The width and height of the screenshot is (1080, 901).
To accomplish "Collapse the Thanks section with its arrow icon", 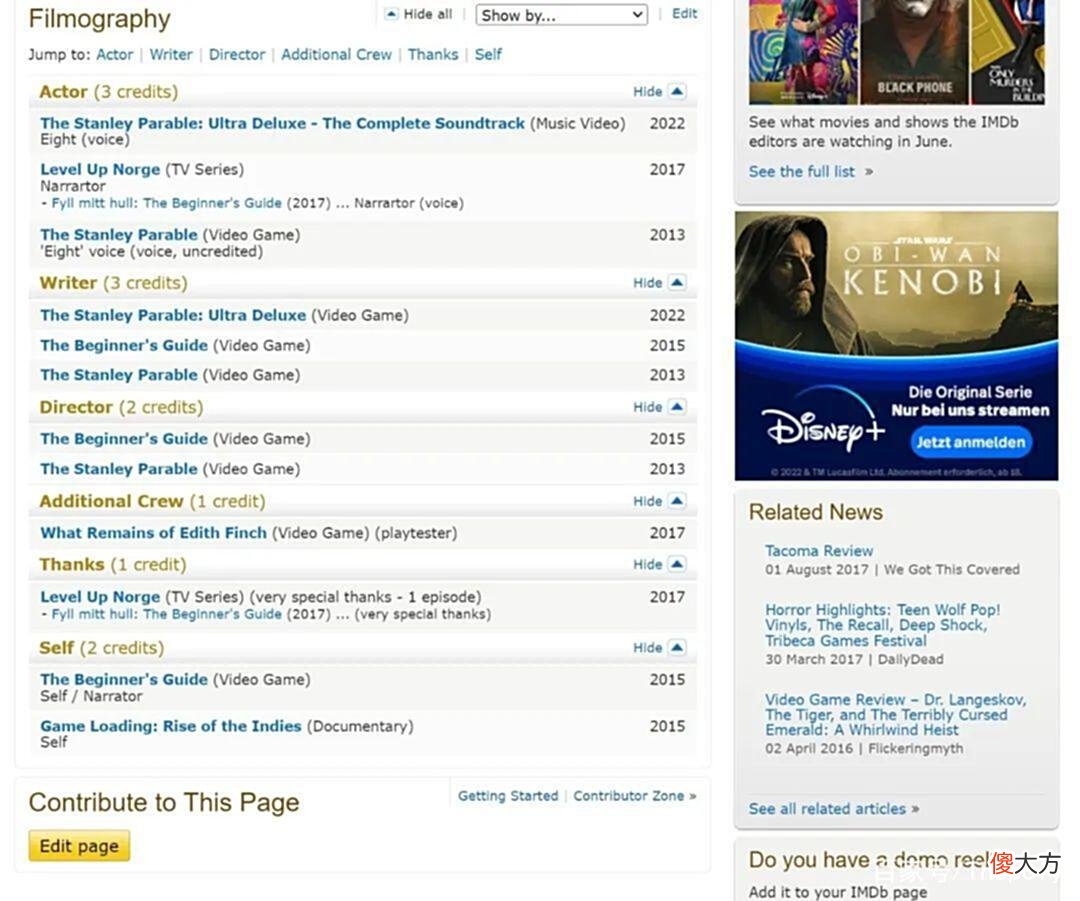I will (677, 564).
